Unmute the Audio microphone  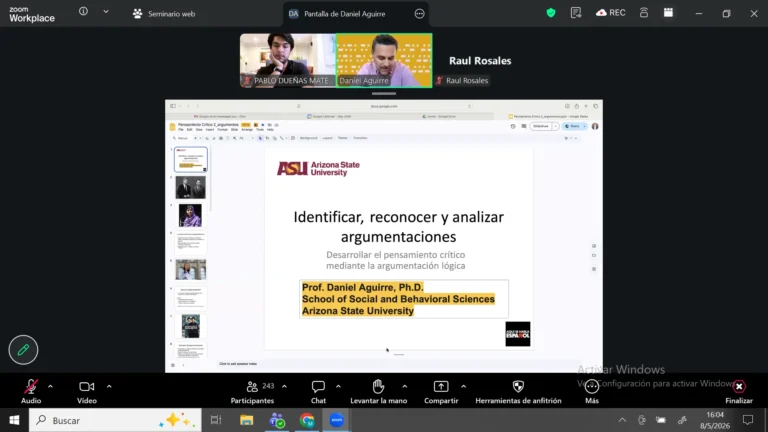point(31,391)
